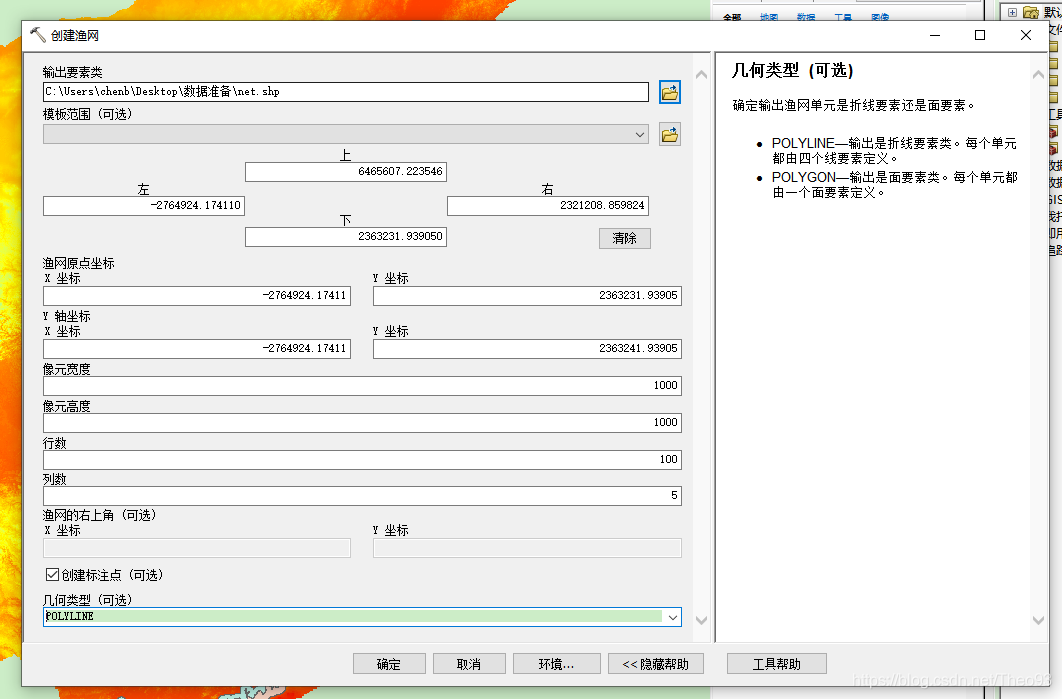Browse for the output feature class location
Viewport: 1062px width, 699px height.
pos(669,92)
